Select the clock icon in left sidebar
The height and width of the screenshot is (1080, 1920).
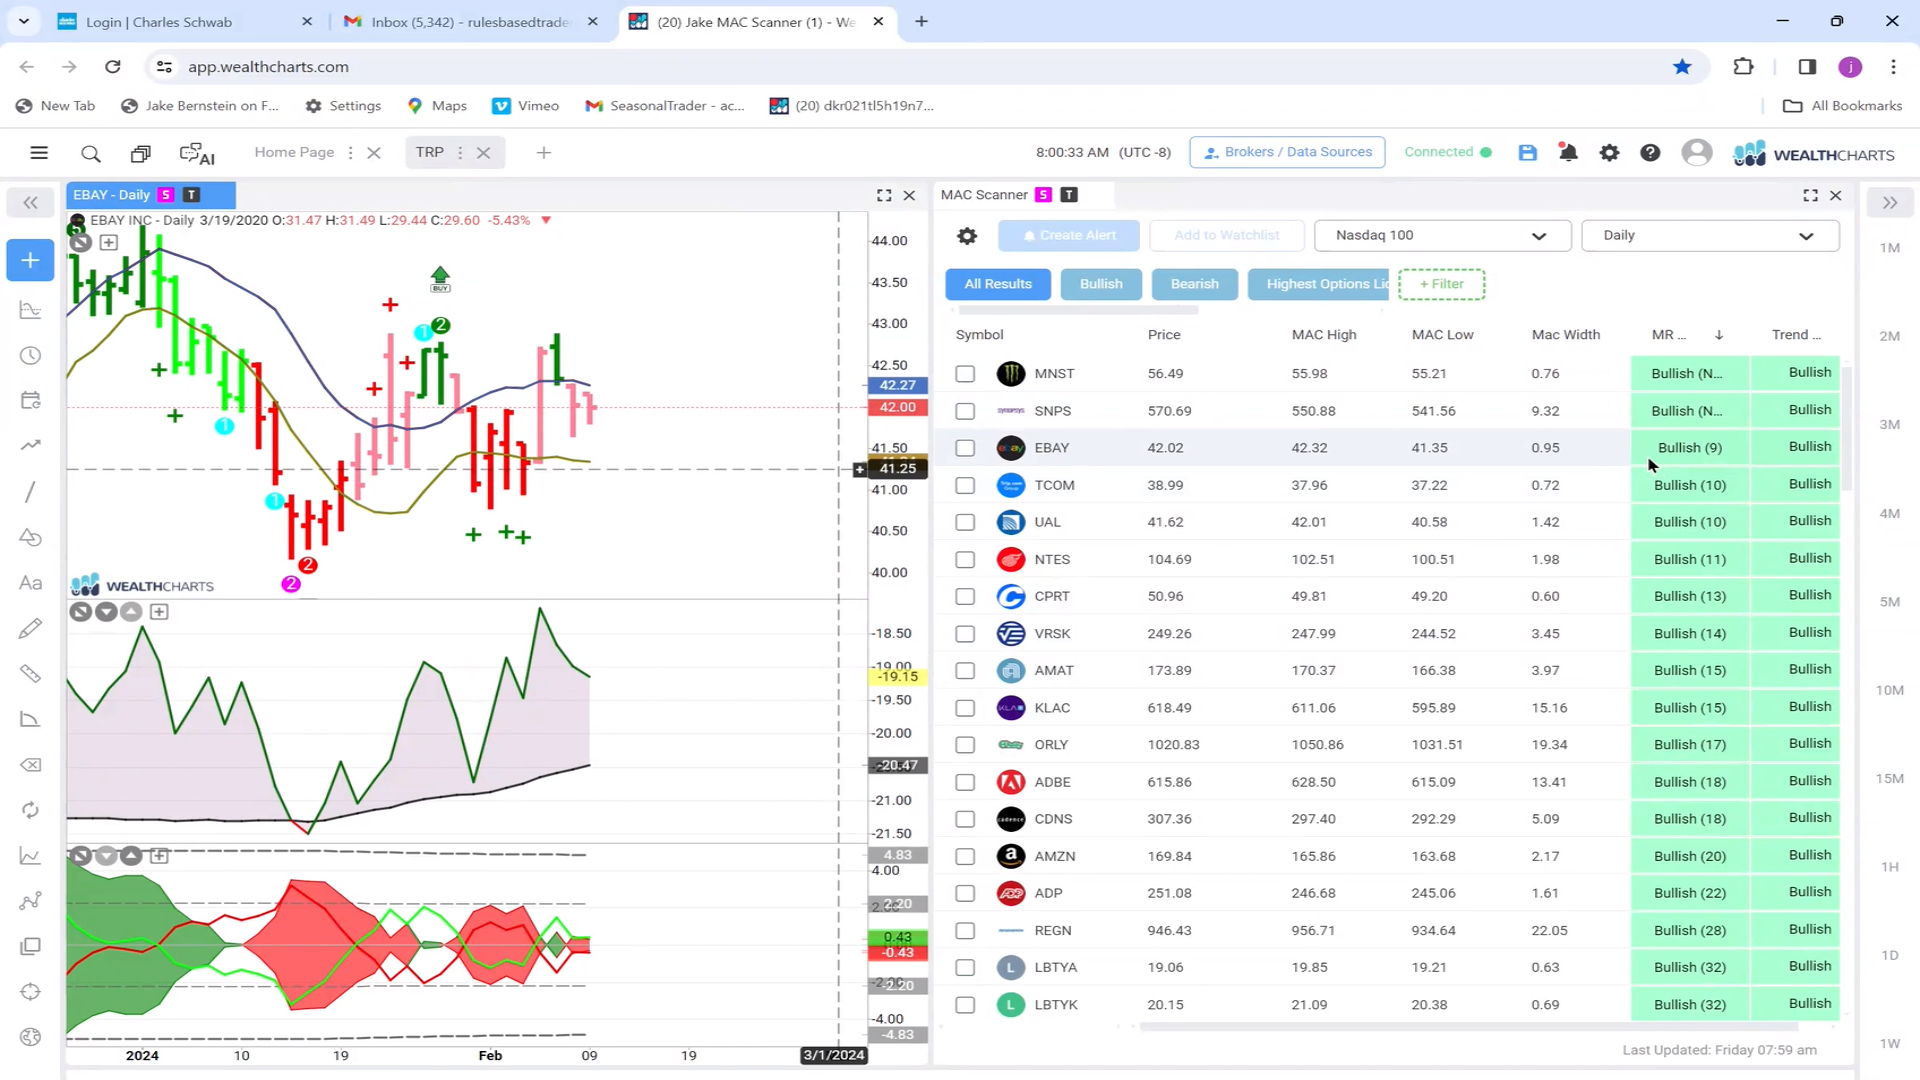pyautogui.click(x=30, y=356)
